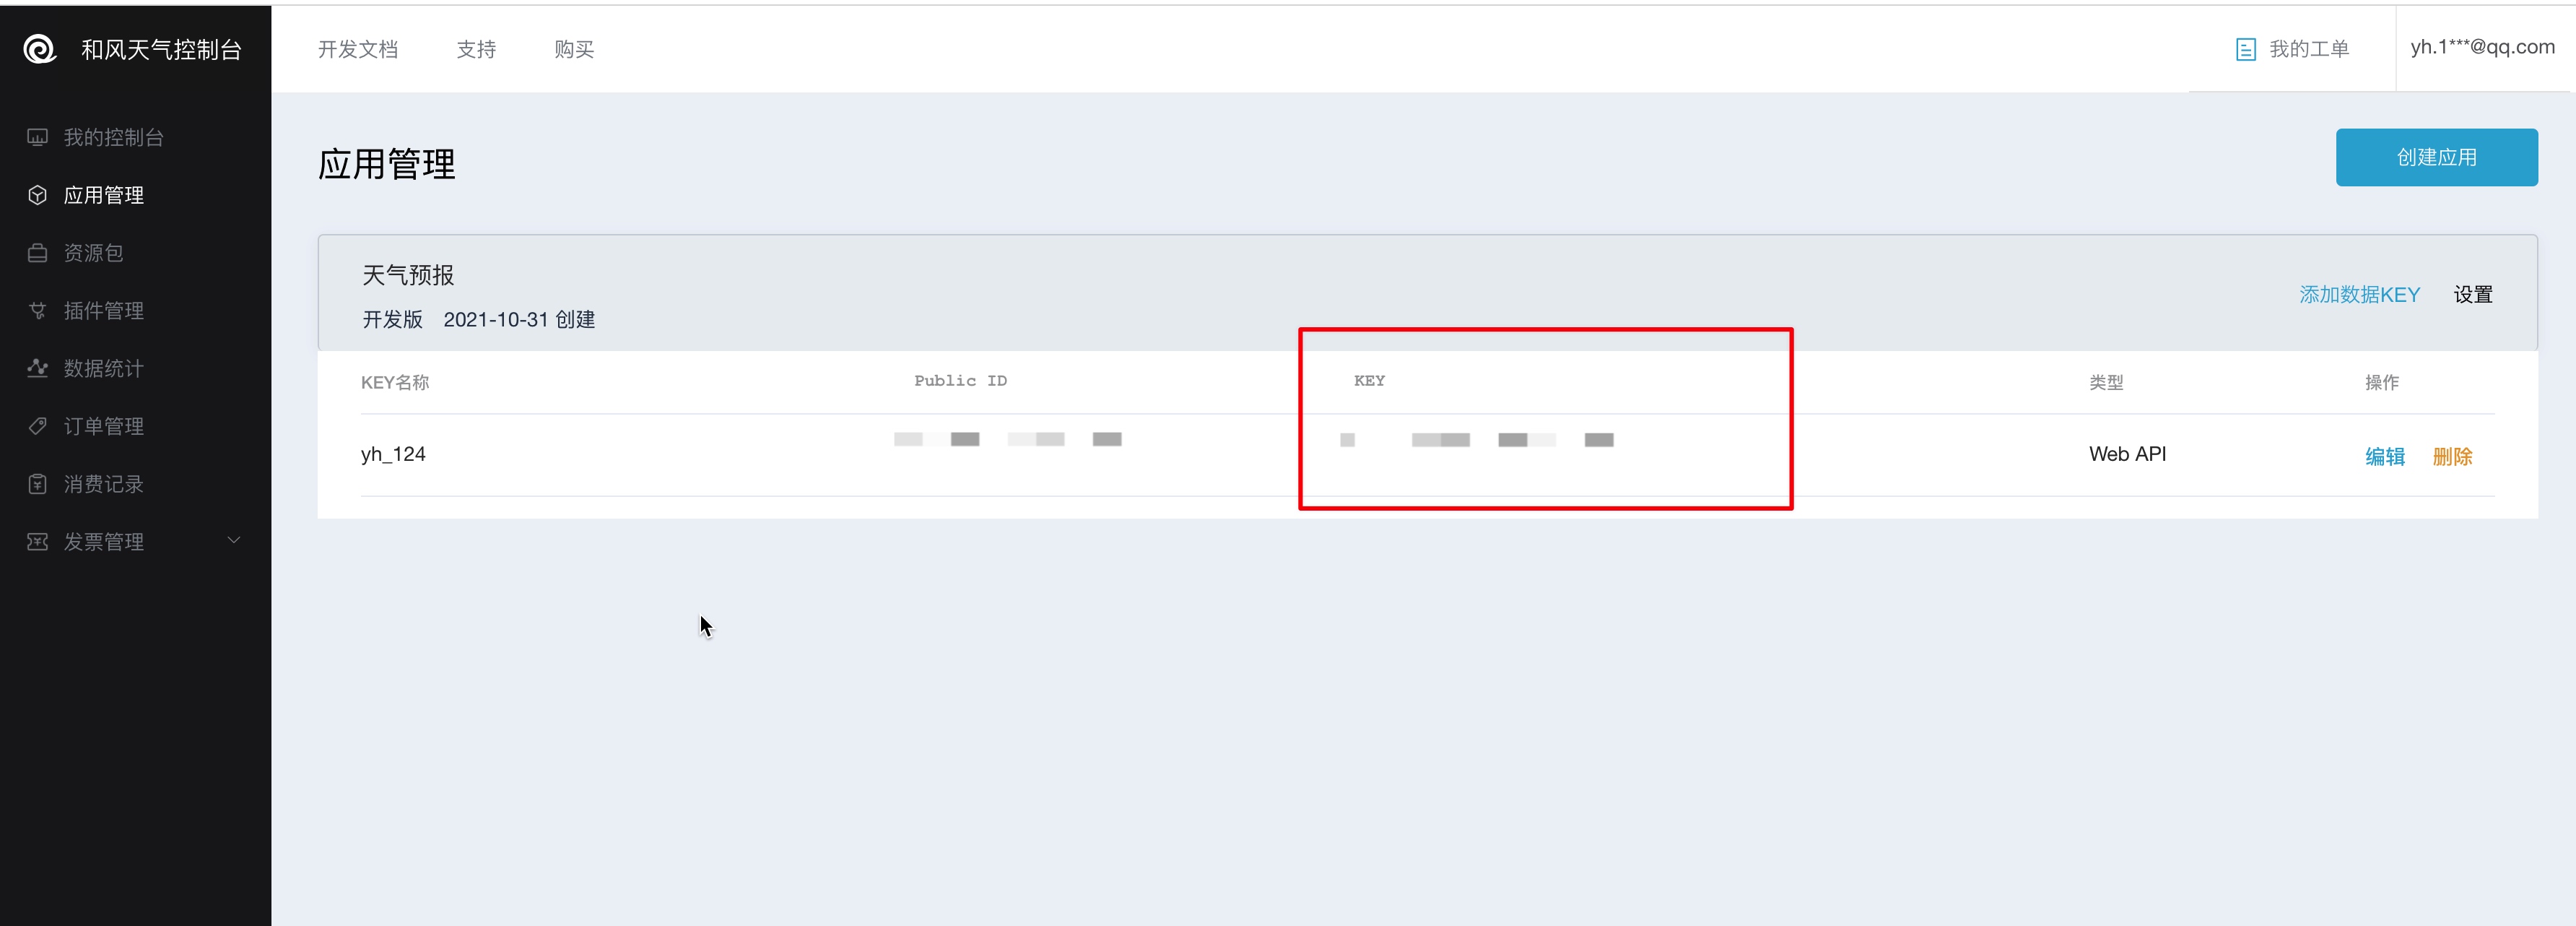Go to 支持 in top navigation
This screenshot has height=926, width=2576.
(476, 49)
